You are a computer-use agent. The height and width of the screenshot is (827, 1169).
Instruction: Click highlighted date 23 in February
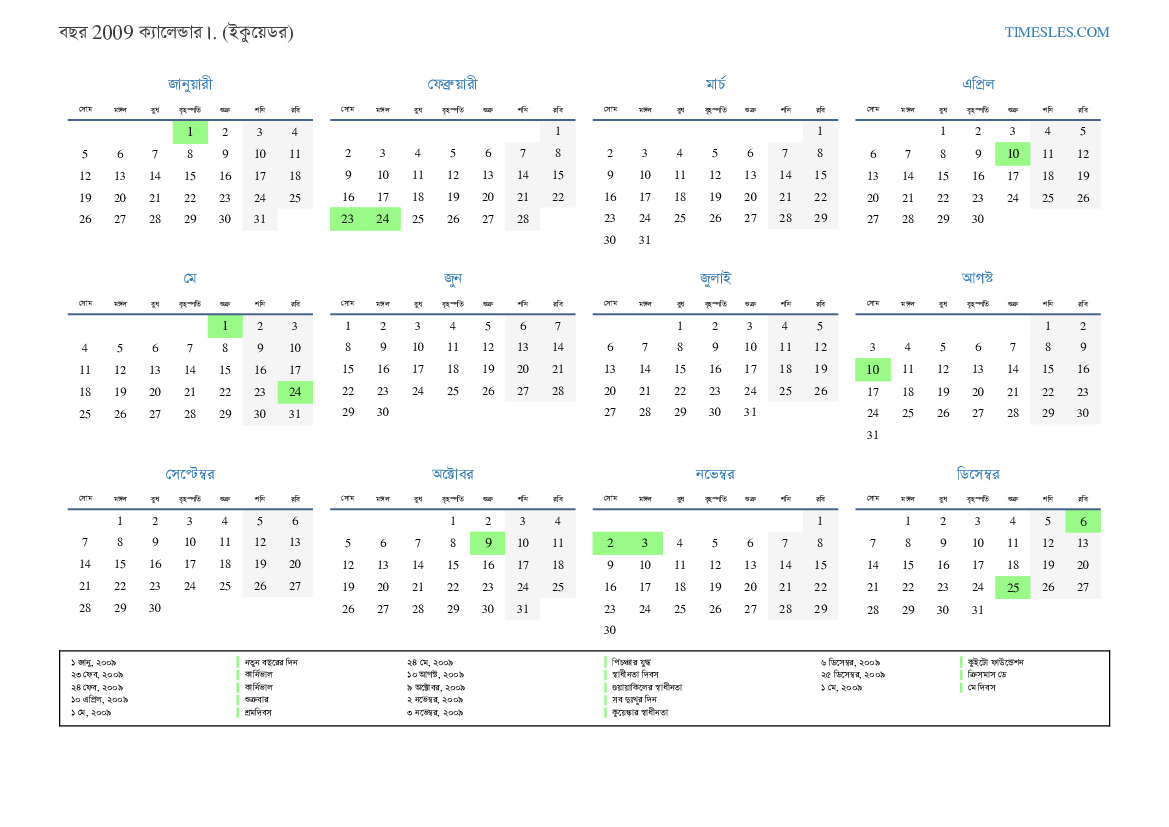click(x=347, y=219)
